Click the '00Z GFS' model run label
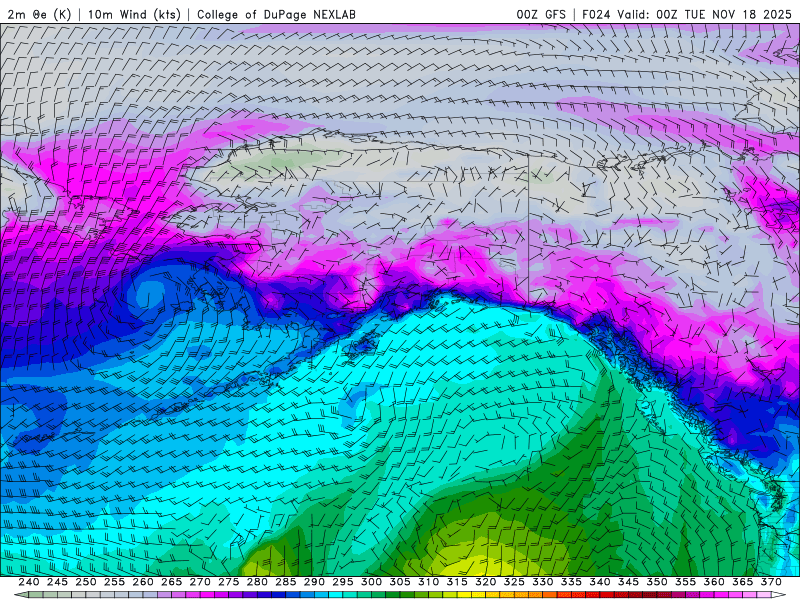Image resolution: width=800 pixels, height=600 pixels. [541, 14]
